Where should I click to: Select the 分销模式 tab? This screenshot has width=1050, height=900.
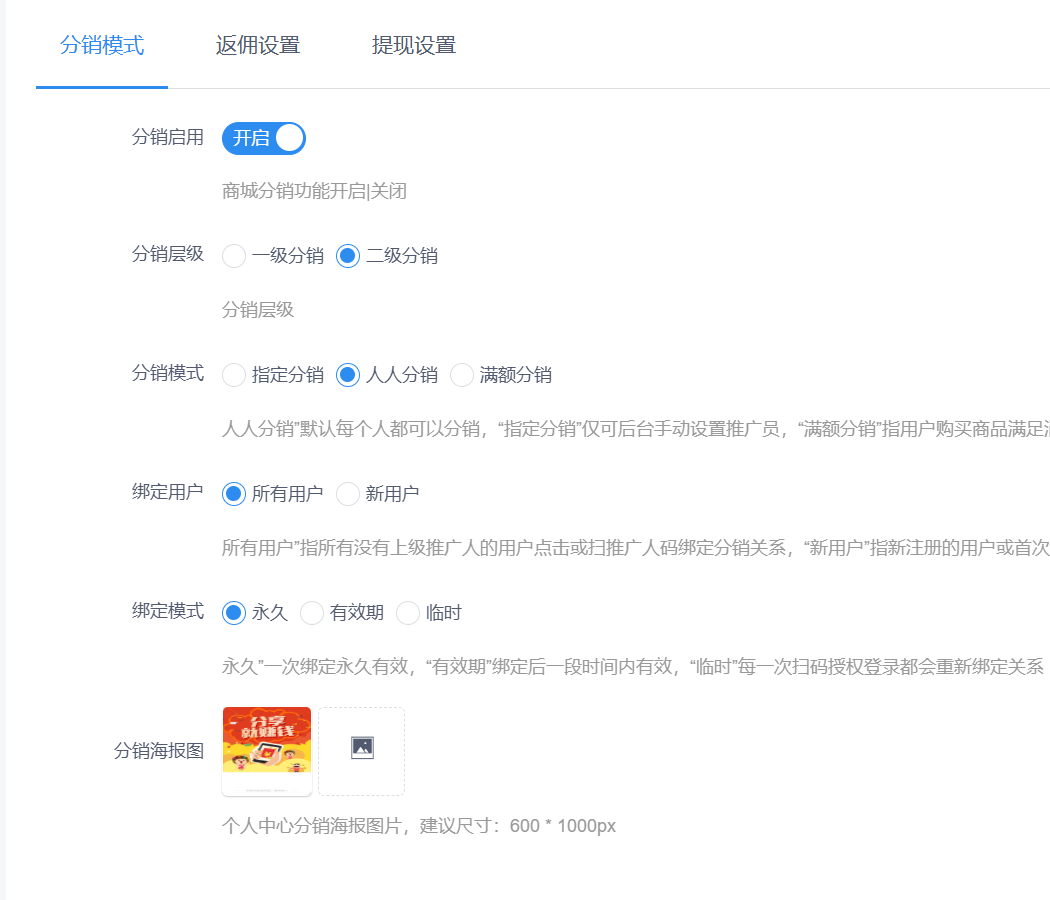pyautogui.click(x=102, y=45)
